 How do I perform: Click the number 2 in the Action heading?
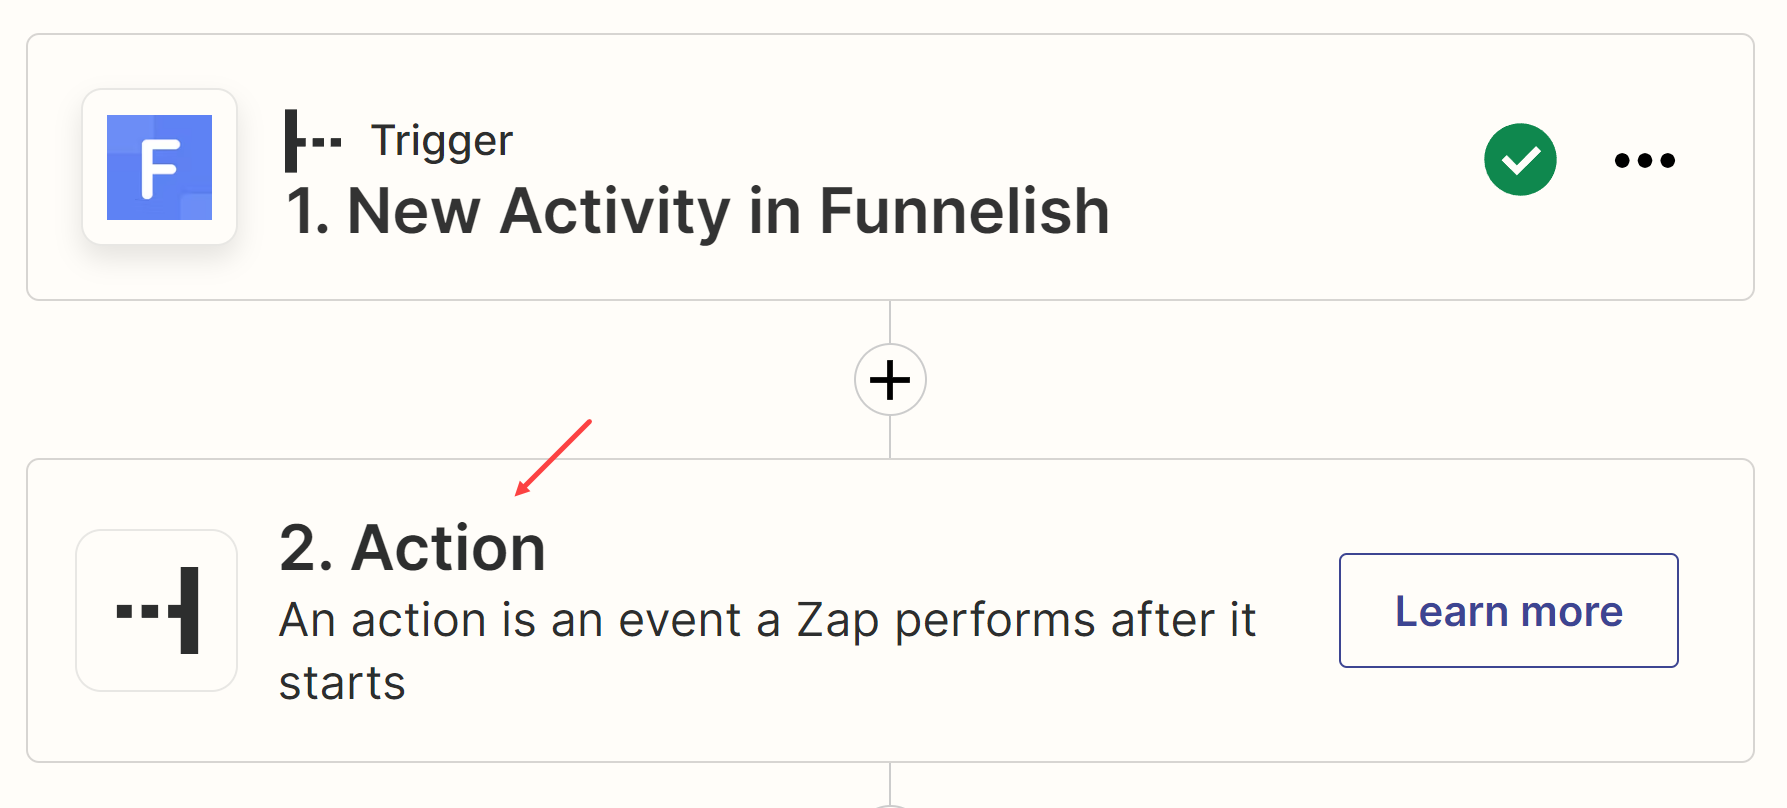[x=303, y=548]
